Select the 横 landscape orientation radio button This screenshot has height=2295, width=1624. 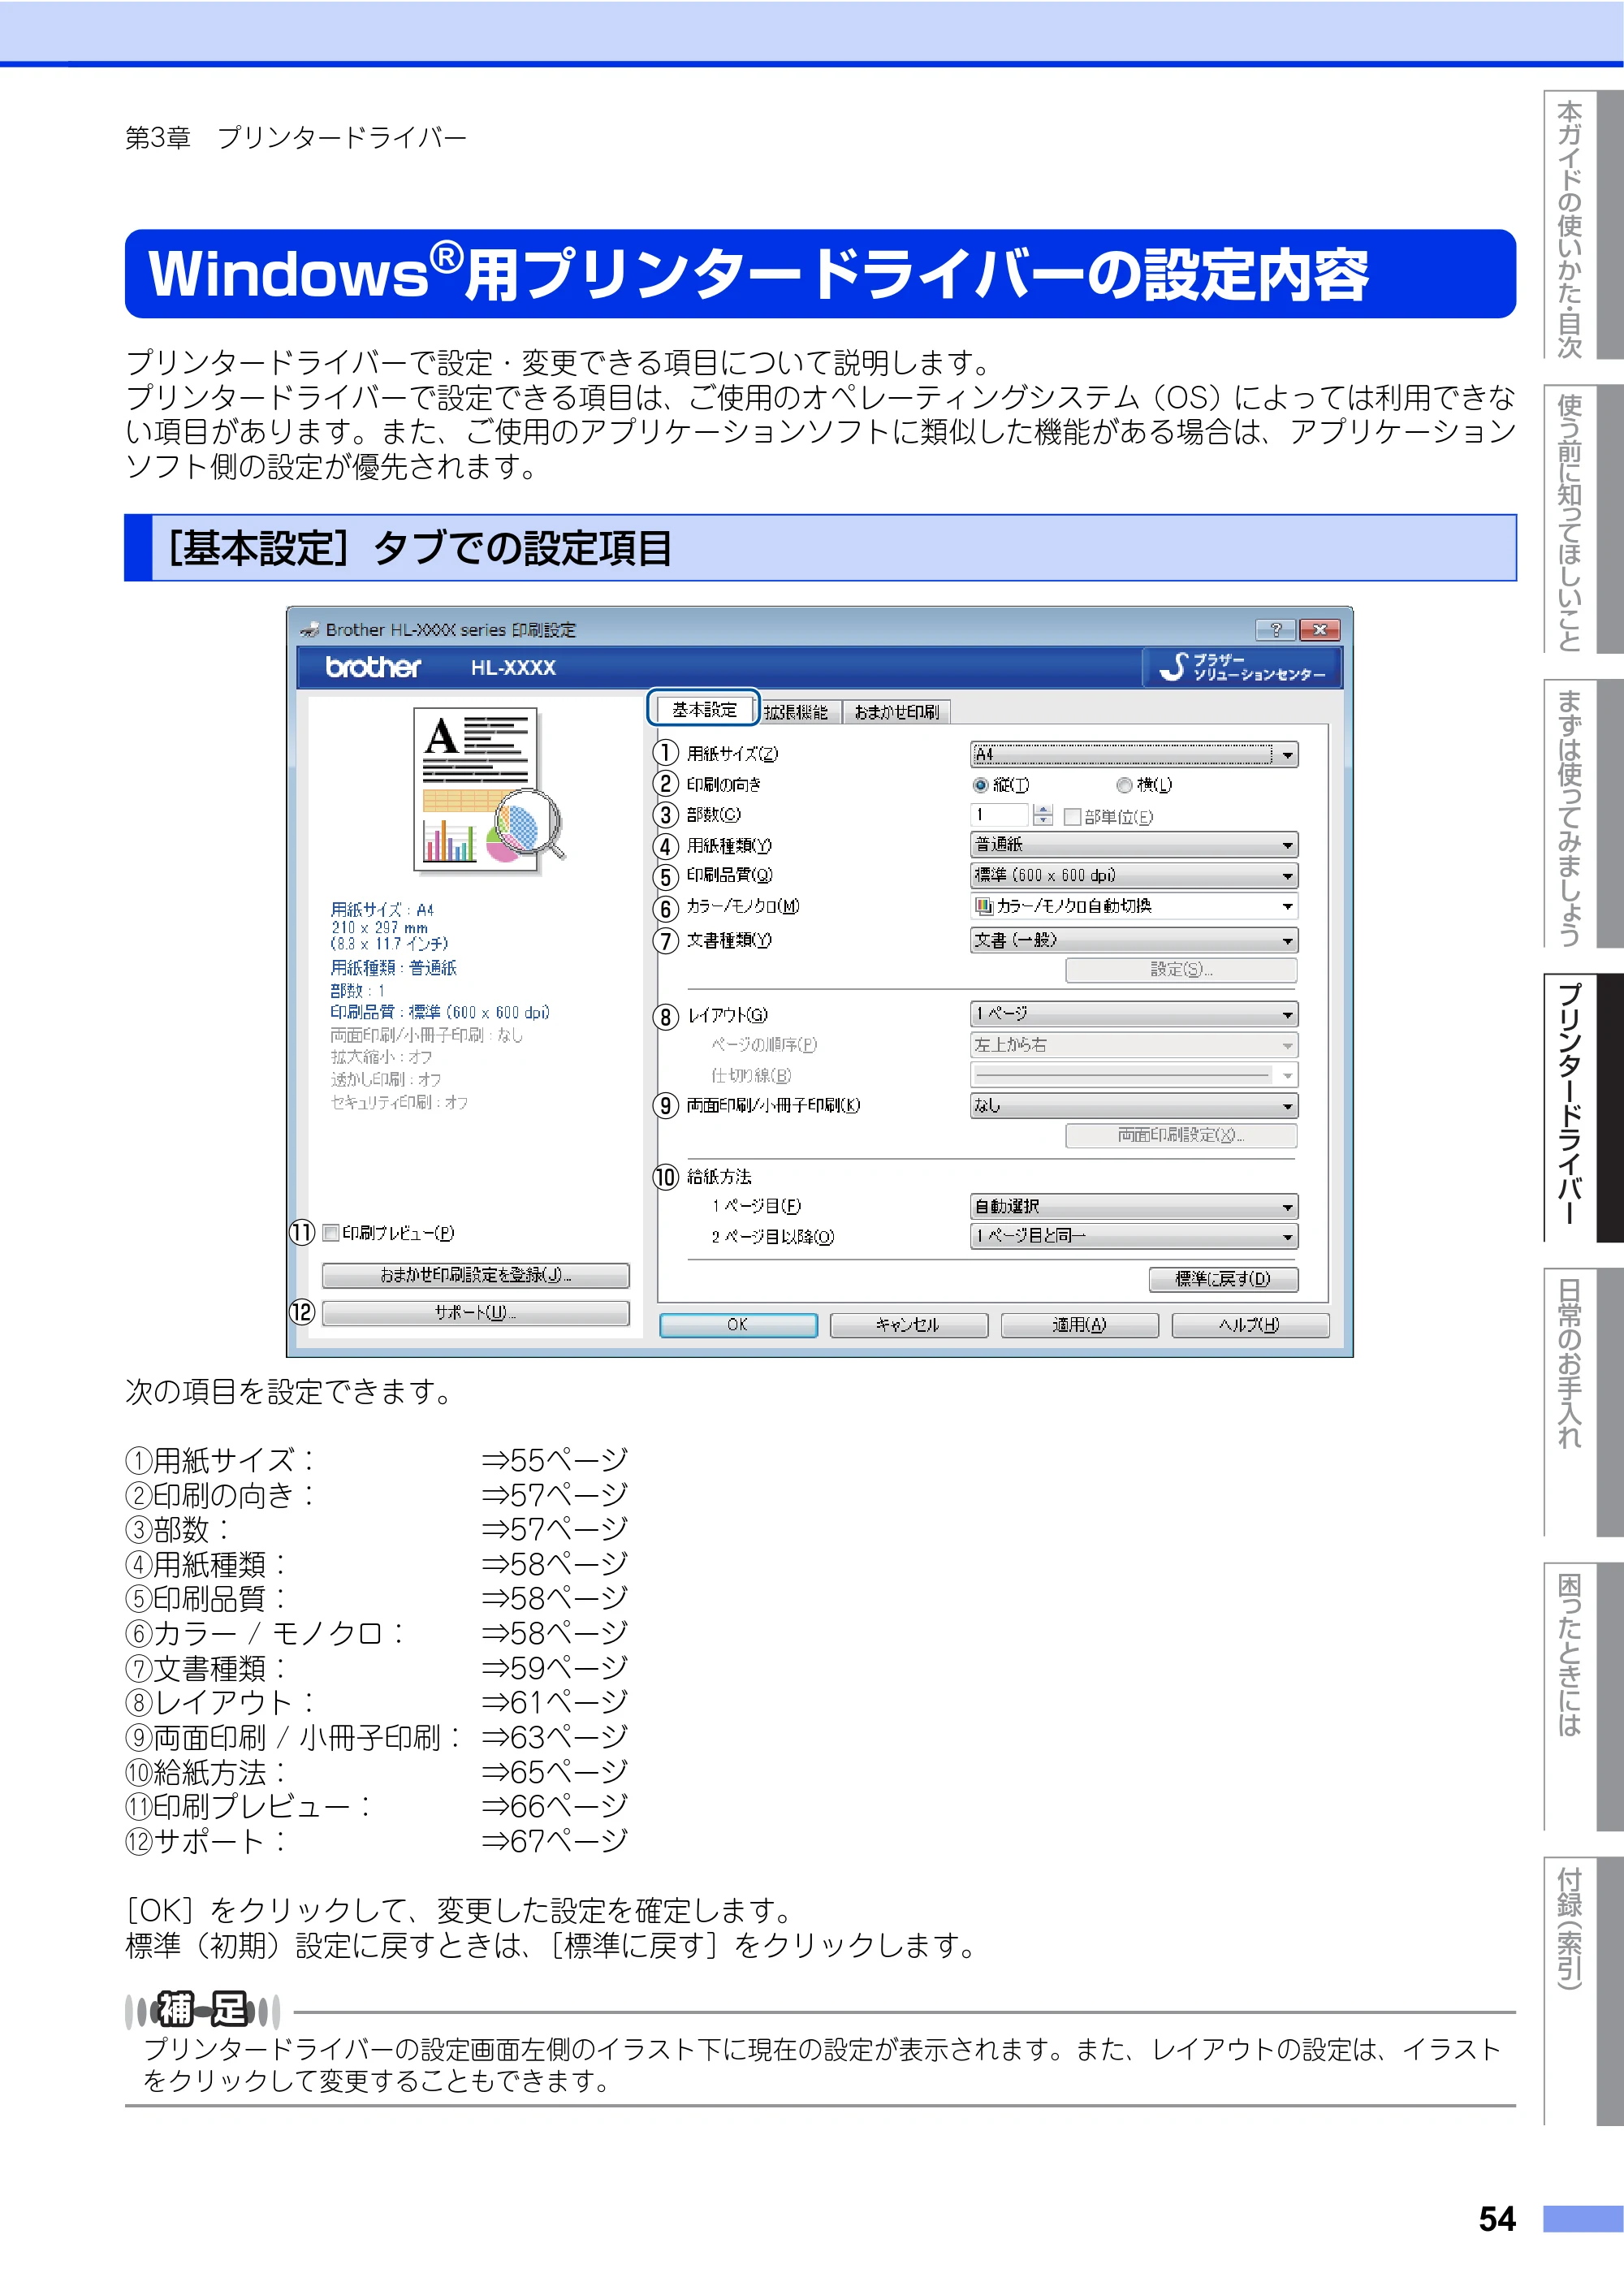pyautogui.click(x=1124, y=785)
